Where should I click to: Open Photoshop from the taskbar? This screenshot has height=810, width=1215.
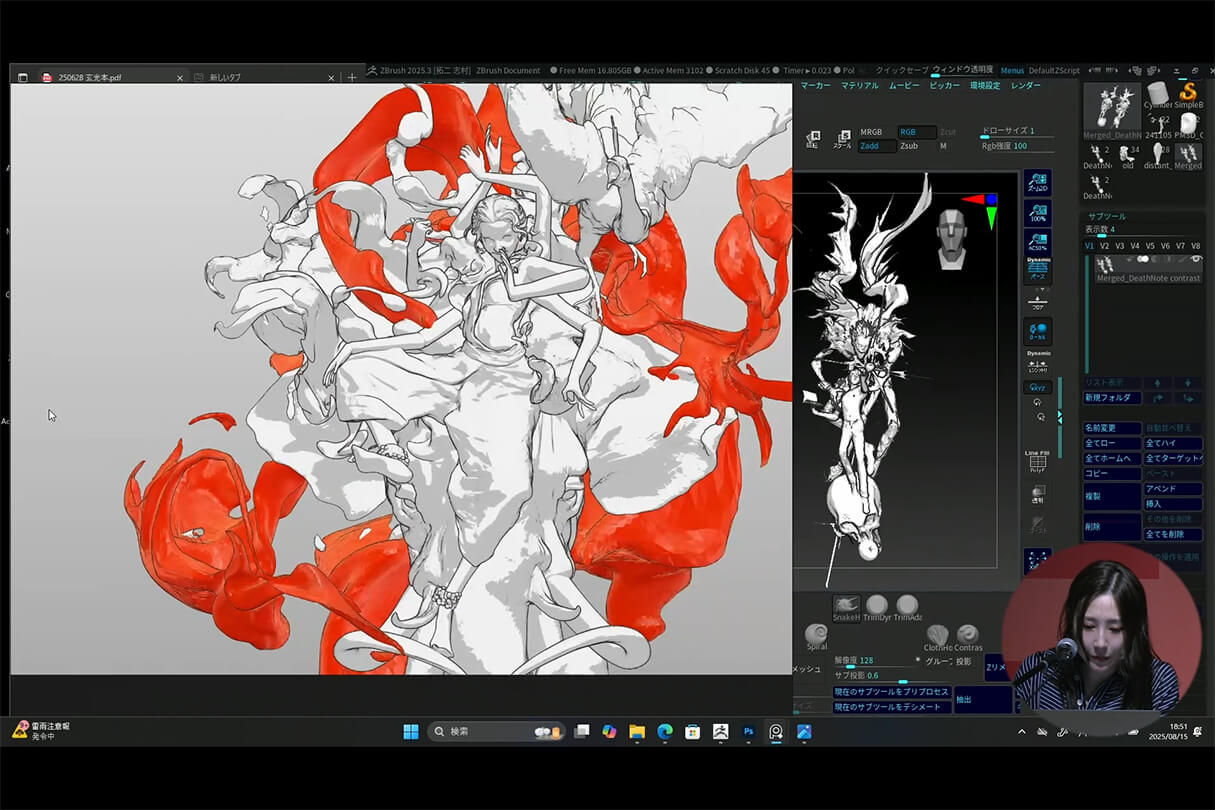(x=748, y=732)
